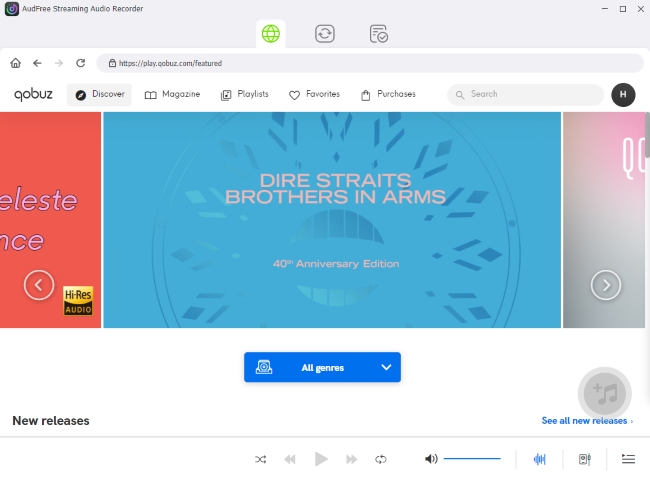Image resolution: width=650 pixels, height=481 pixels.
Task: Skip to next track
Action: coord(352,459)
